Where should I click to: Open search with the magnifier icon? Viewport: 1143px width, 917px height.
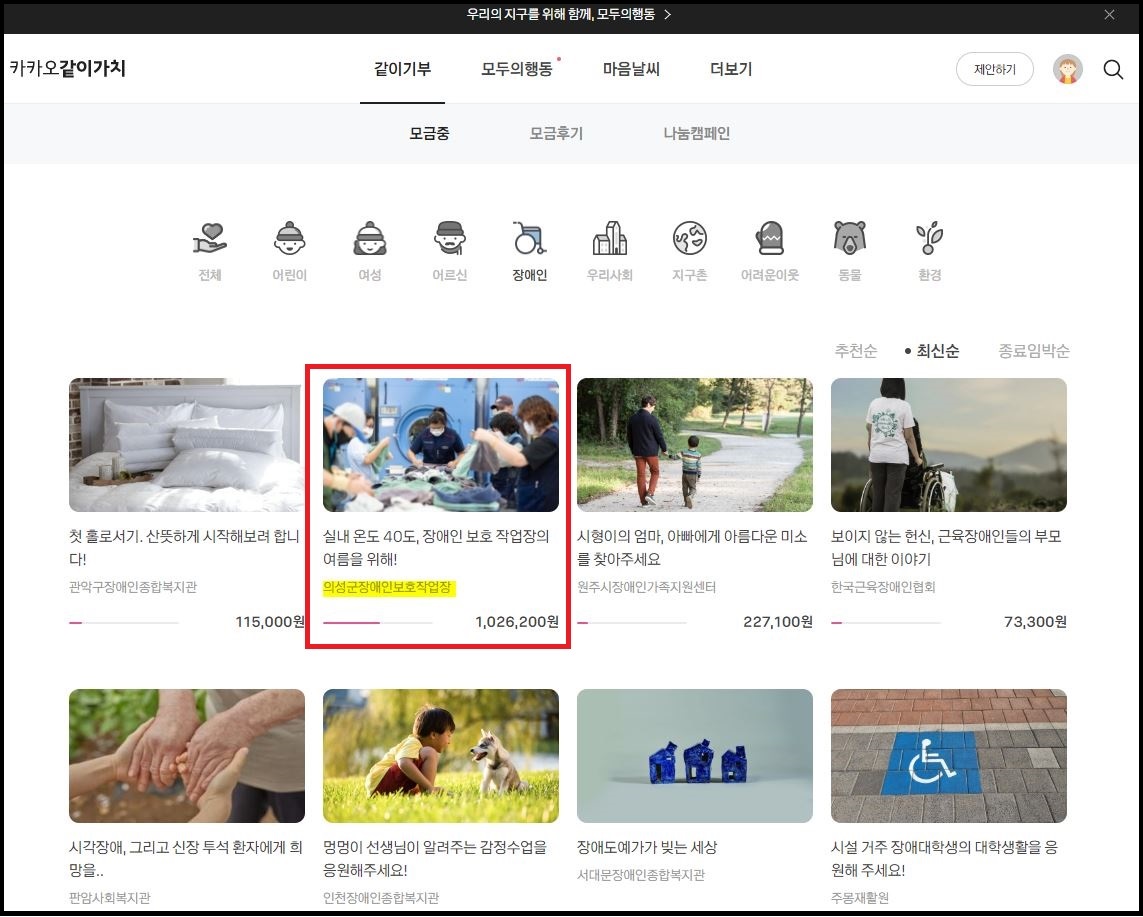(1113, 69)
